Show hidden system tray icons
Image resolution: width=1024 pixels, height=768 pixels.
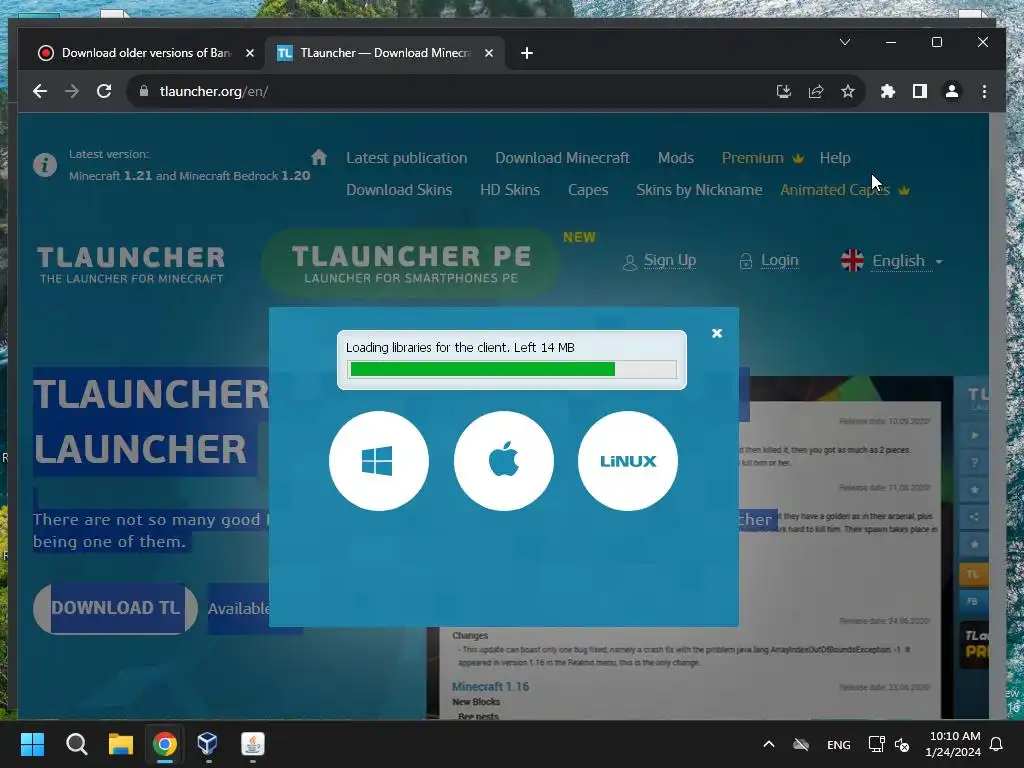click(769, 744)
